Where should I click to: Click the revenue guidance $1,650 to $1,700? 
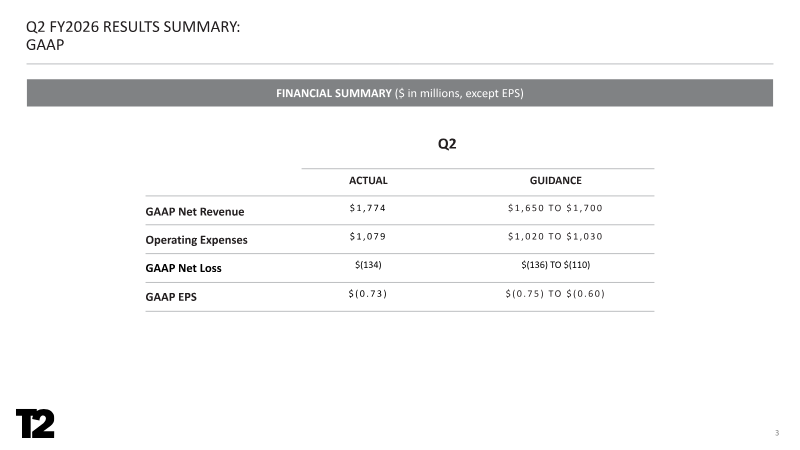click(555, 208)
